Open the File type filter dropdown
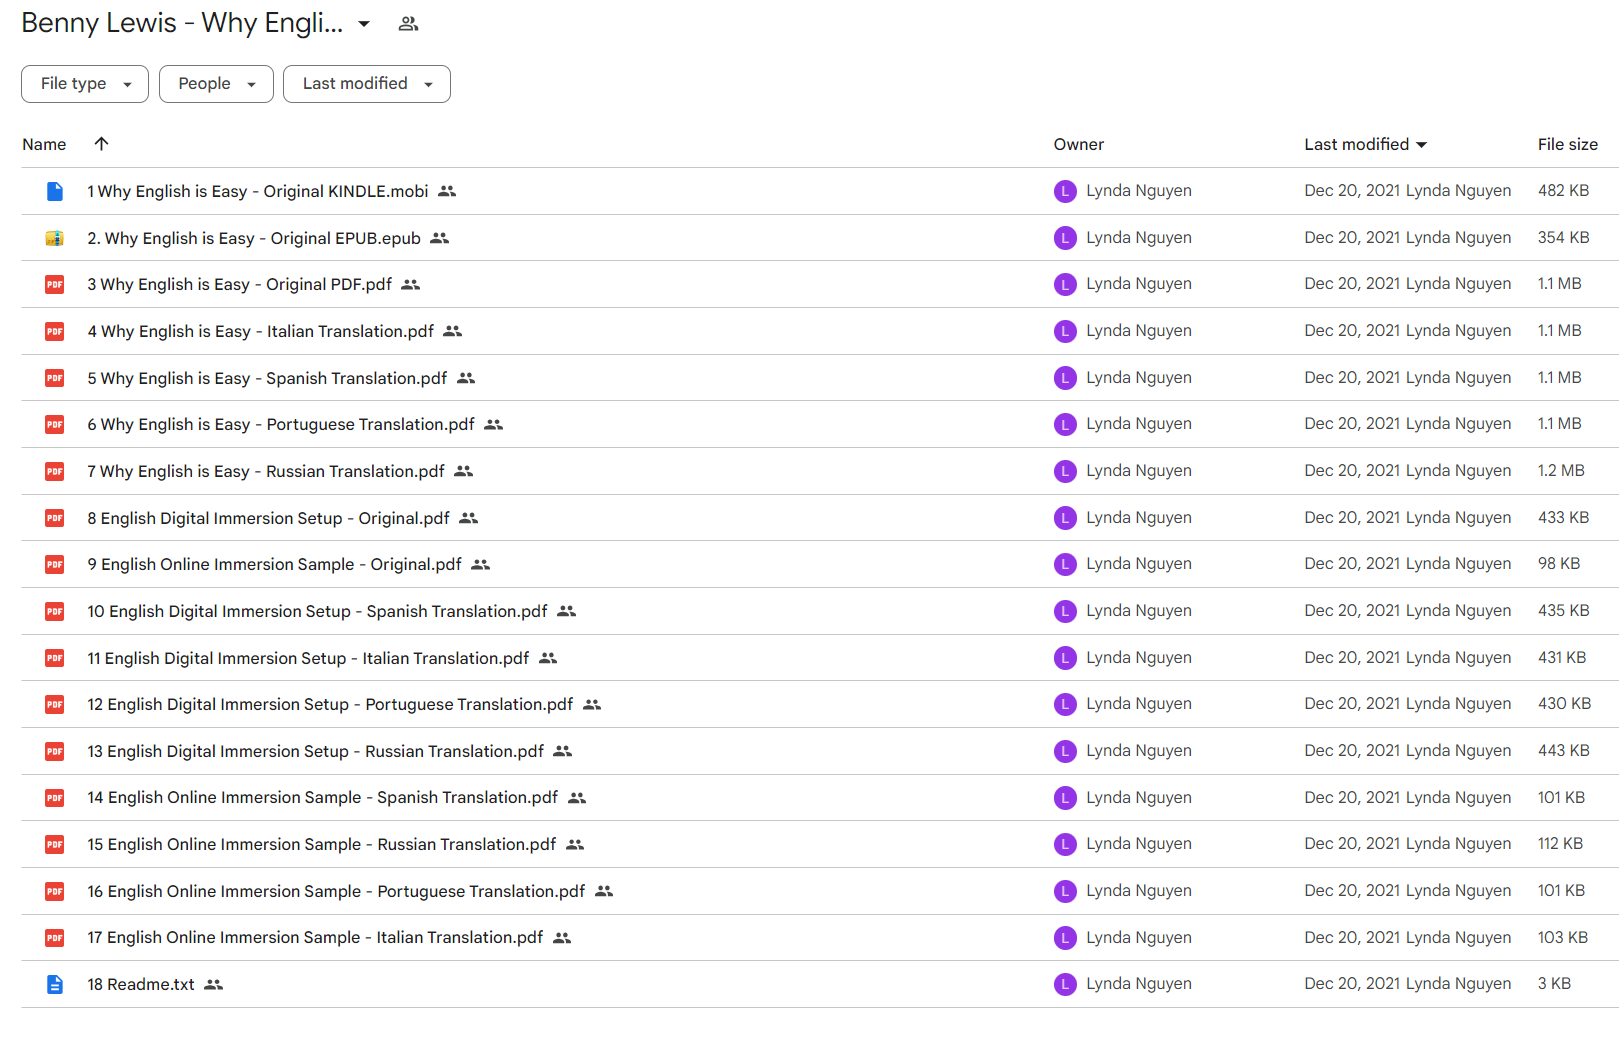The width and height of the screenshot is (1619, 1056). (x=85, y=84)
